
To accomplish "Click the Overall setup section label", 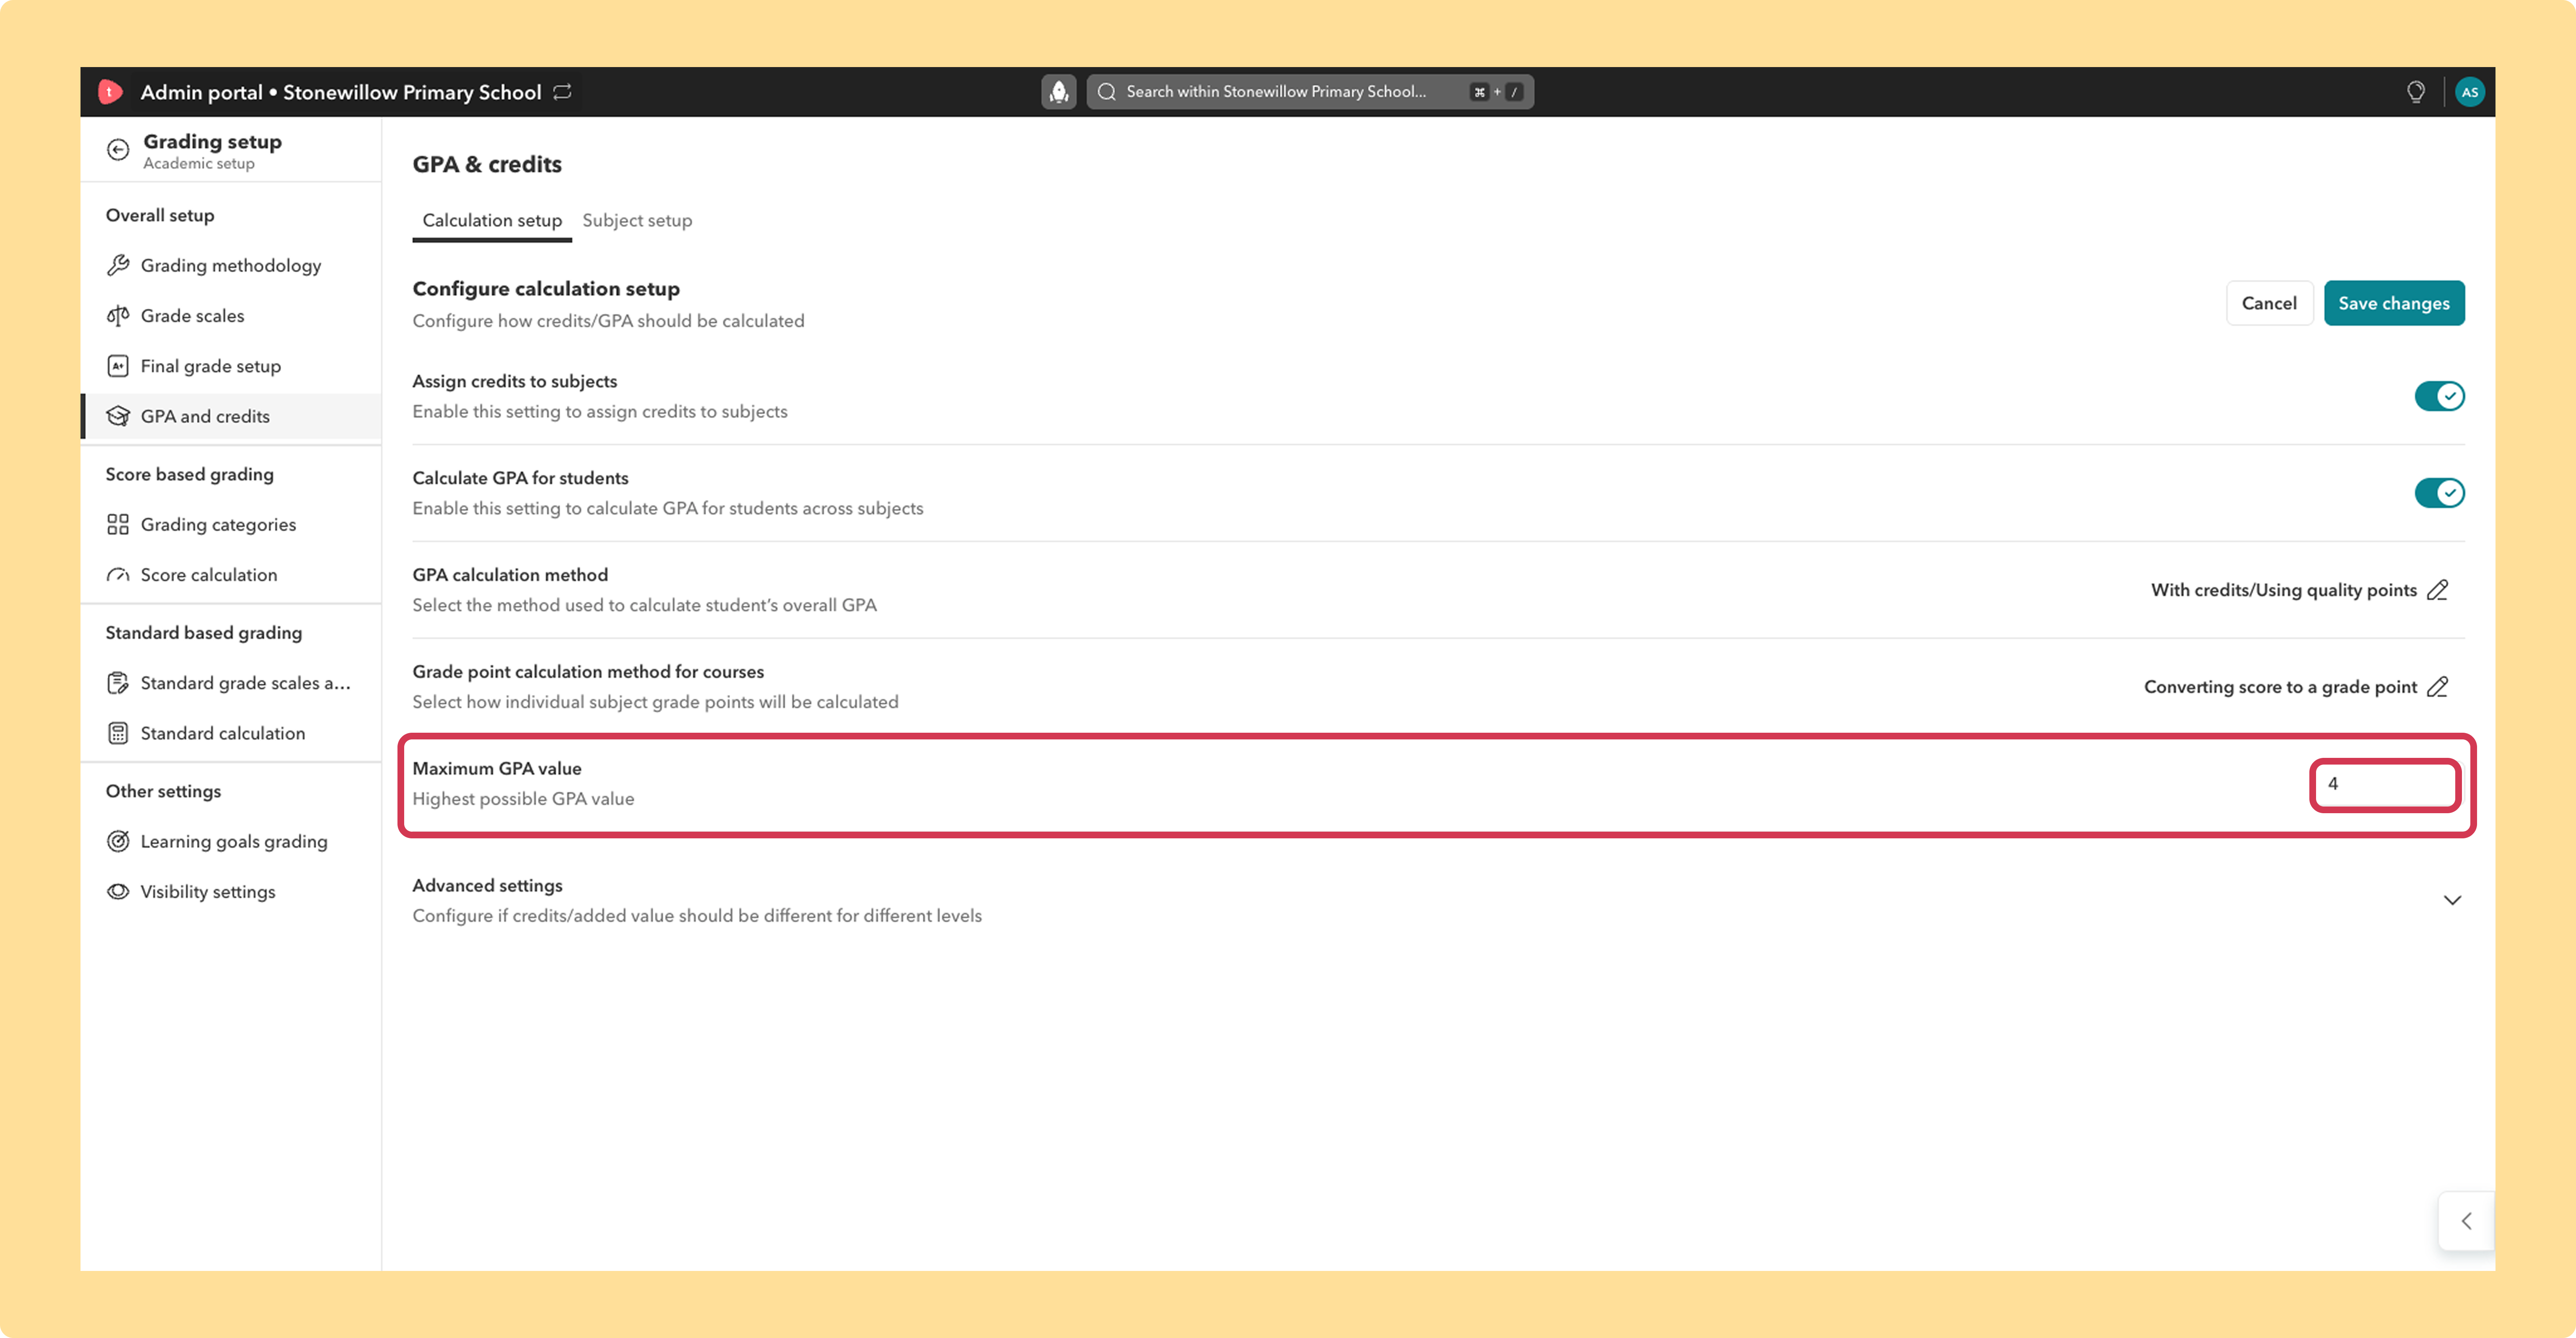I will coord(160,215).
